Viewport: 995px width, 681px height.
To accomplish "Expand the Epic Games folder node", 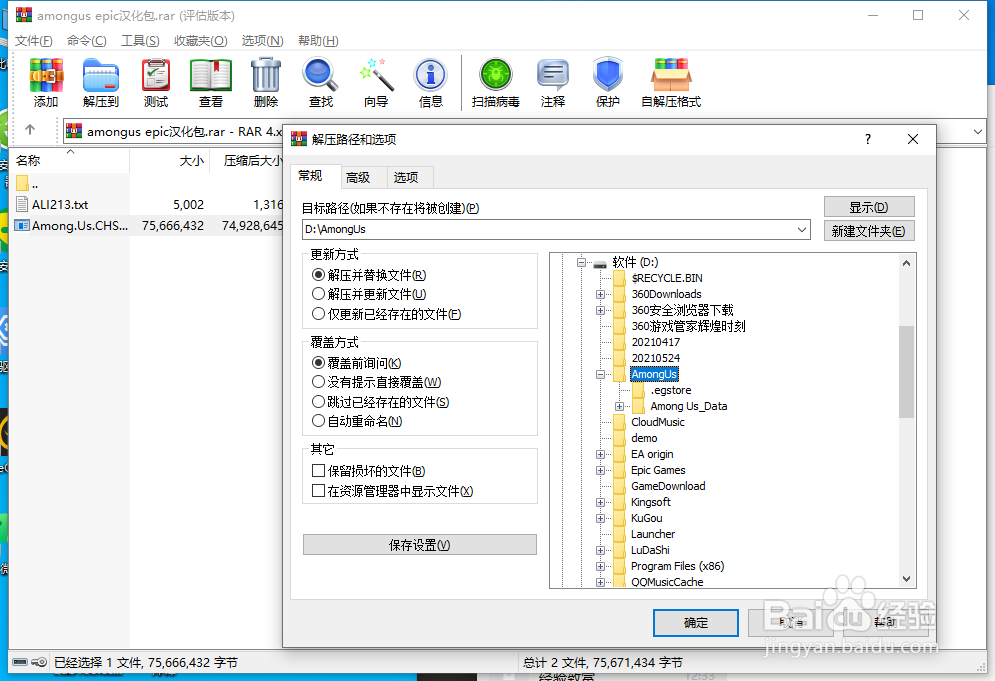I will pos(598,470).
